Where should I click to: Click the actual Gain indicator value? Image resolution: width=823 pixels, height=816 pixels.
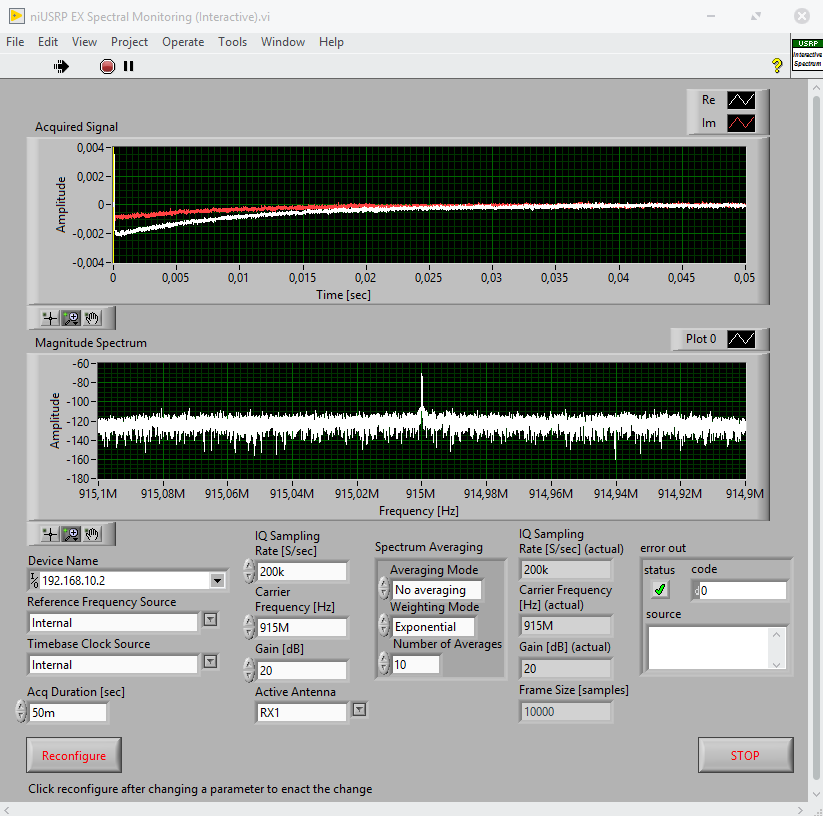tap(566, 669)
